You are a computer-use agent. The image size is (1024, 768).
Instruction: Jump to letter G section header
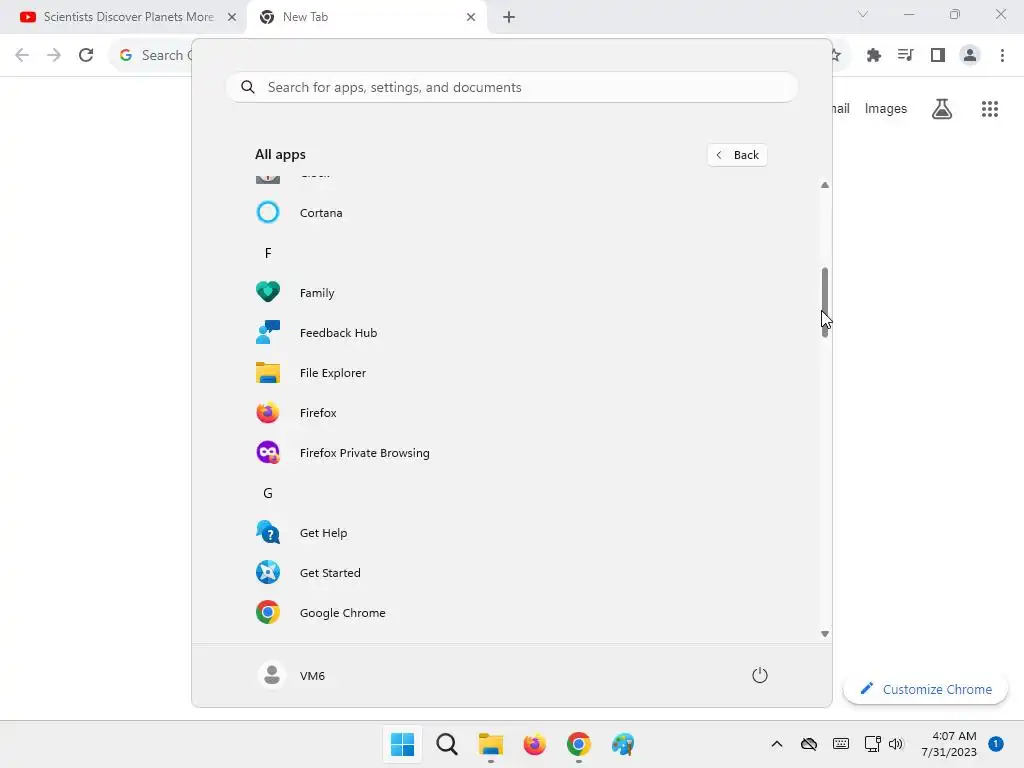pos(268,493)
